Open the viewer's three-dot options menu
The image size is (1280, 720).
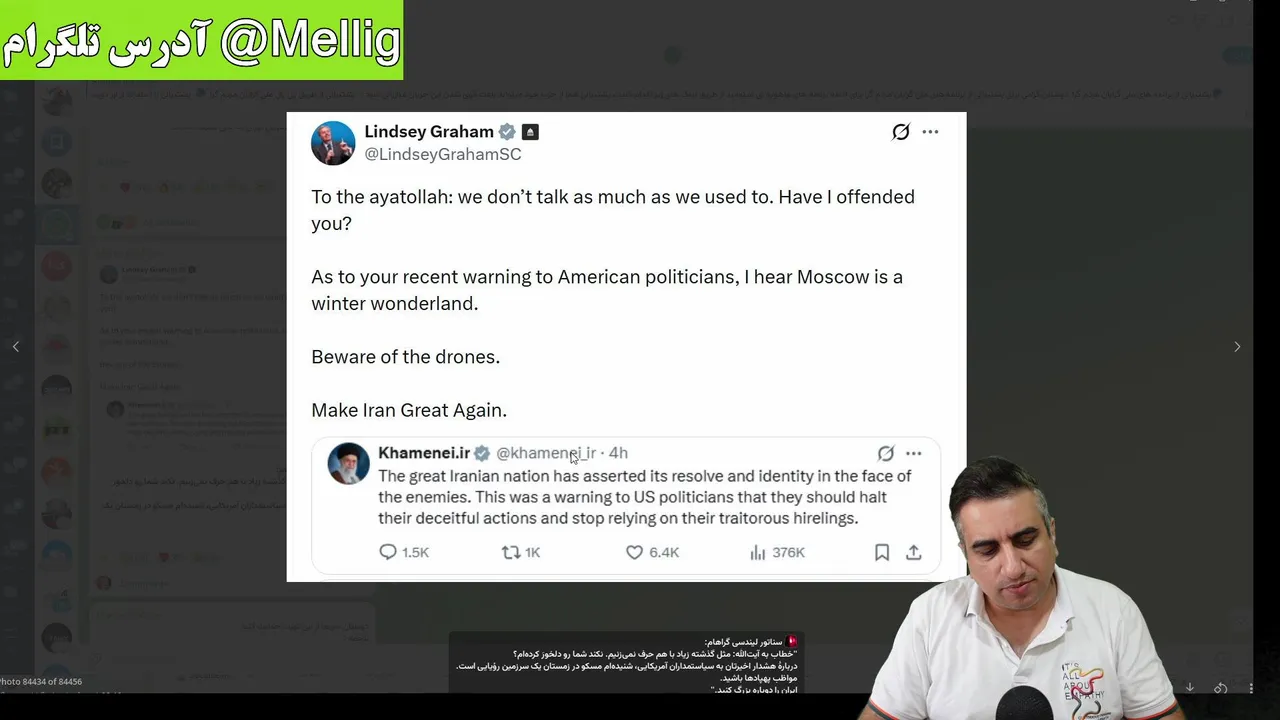[x=1250, y=688]
